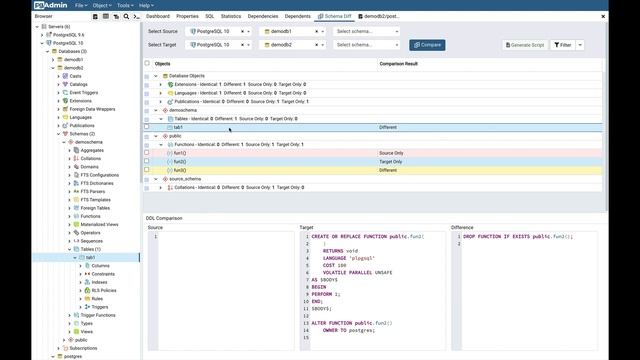Click the Triggers node icon under tab1

pos(87,307)
